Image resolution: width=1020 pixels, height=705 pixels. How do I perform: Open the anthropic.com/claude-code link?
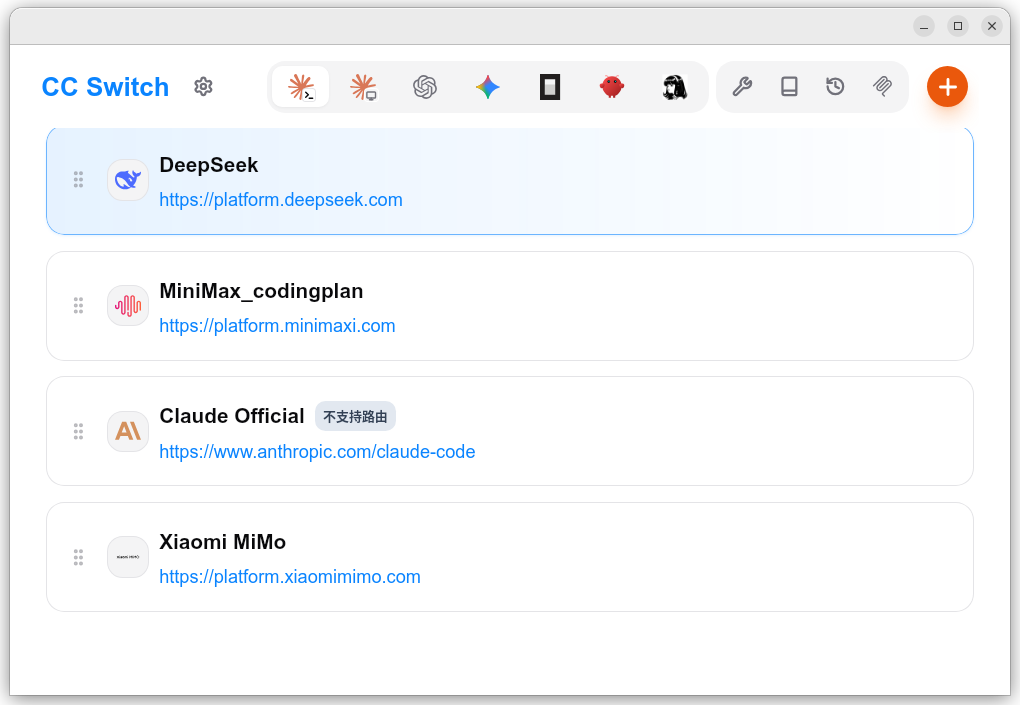(317, 451)
